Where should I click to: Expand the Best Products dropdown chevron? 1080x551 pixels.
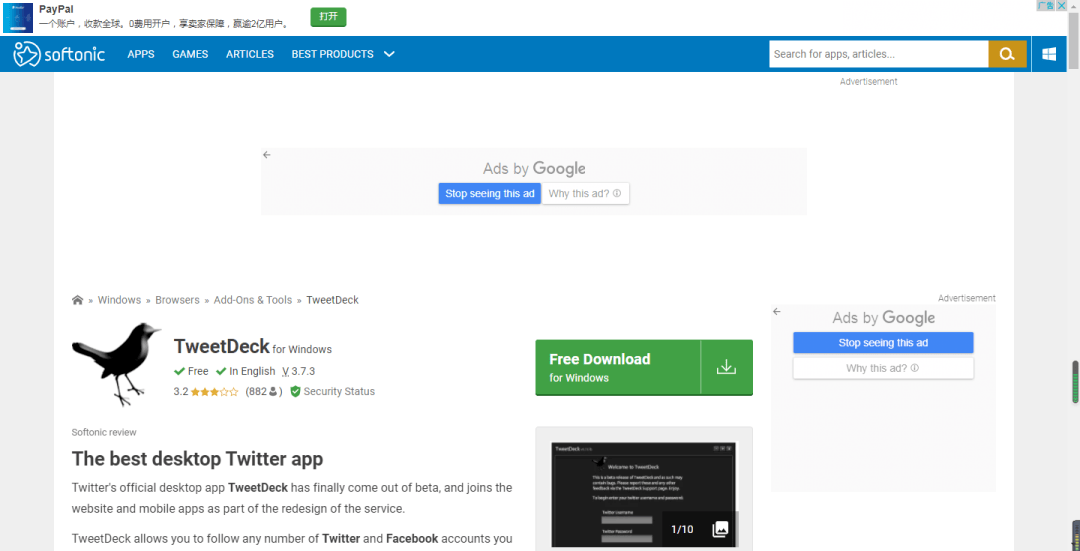[x=389, y=54]
